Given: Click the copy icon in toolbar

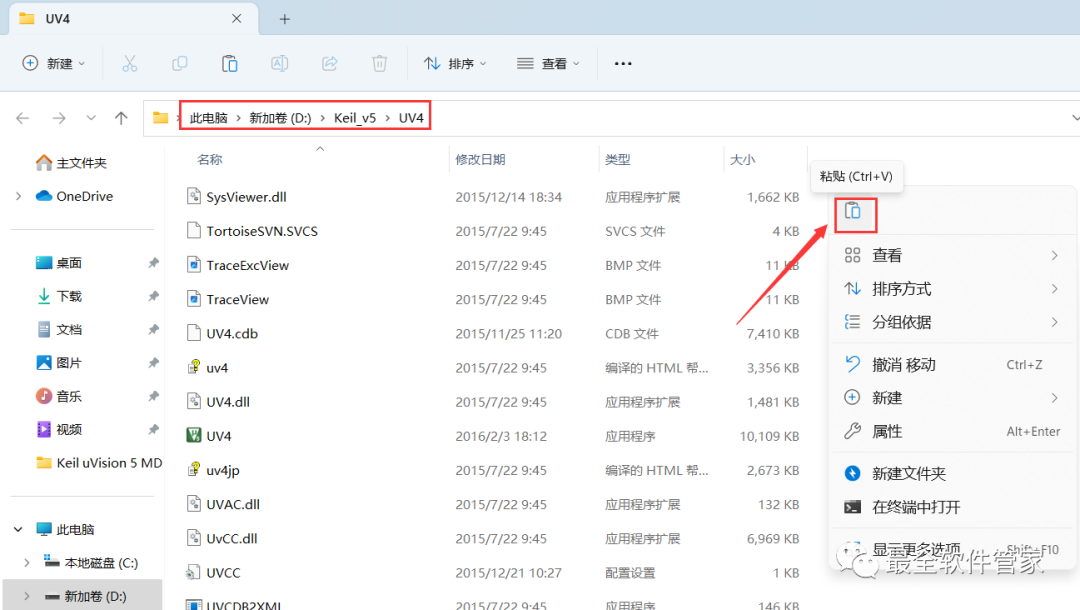Looking at the screenshot, I should [180, 63].
